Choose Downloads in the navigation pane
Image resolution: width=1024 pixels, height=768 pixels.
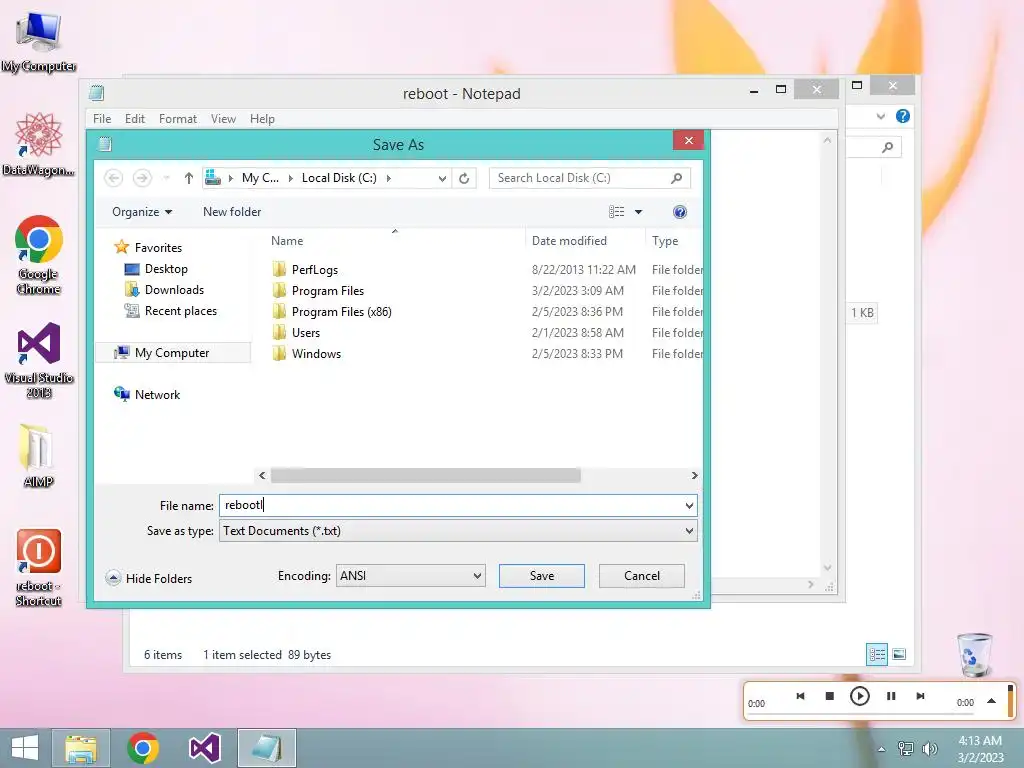pos(174,289)
